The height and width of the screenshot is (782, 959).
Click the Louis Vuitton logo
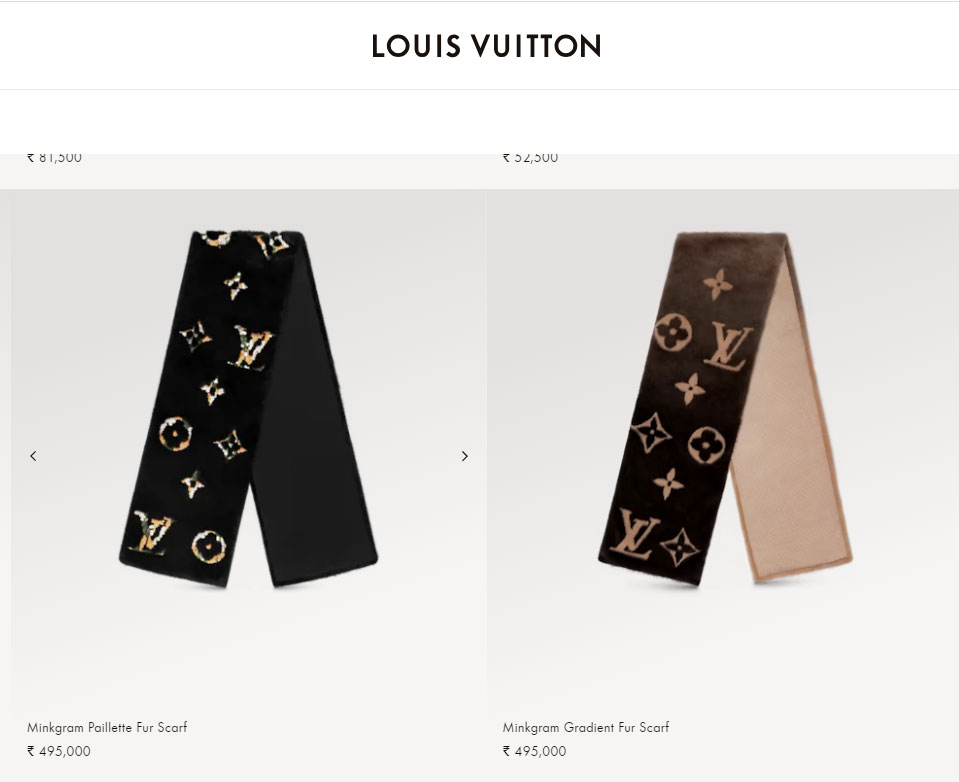point(486,46)
